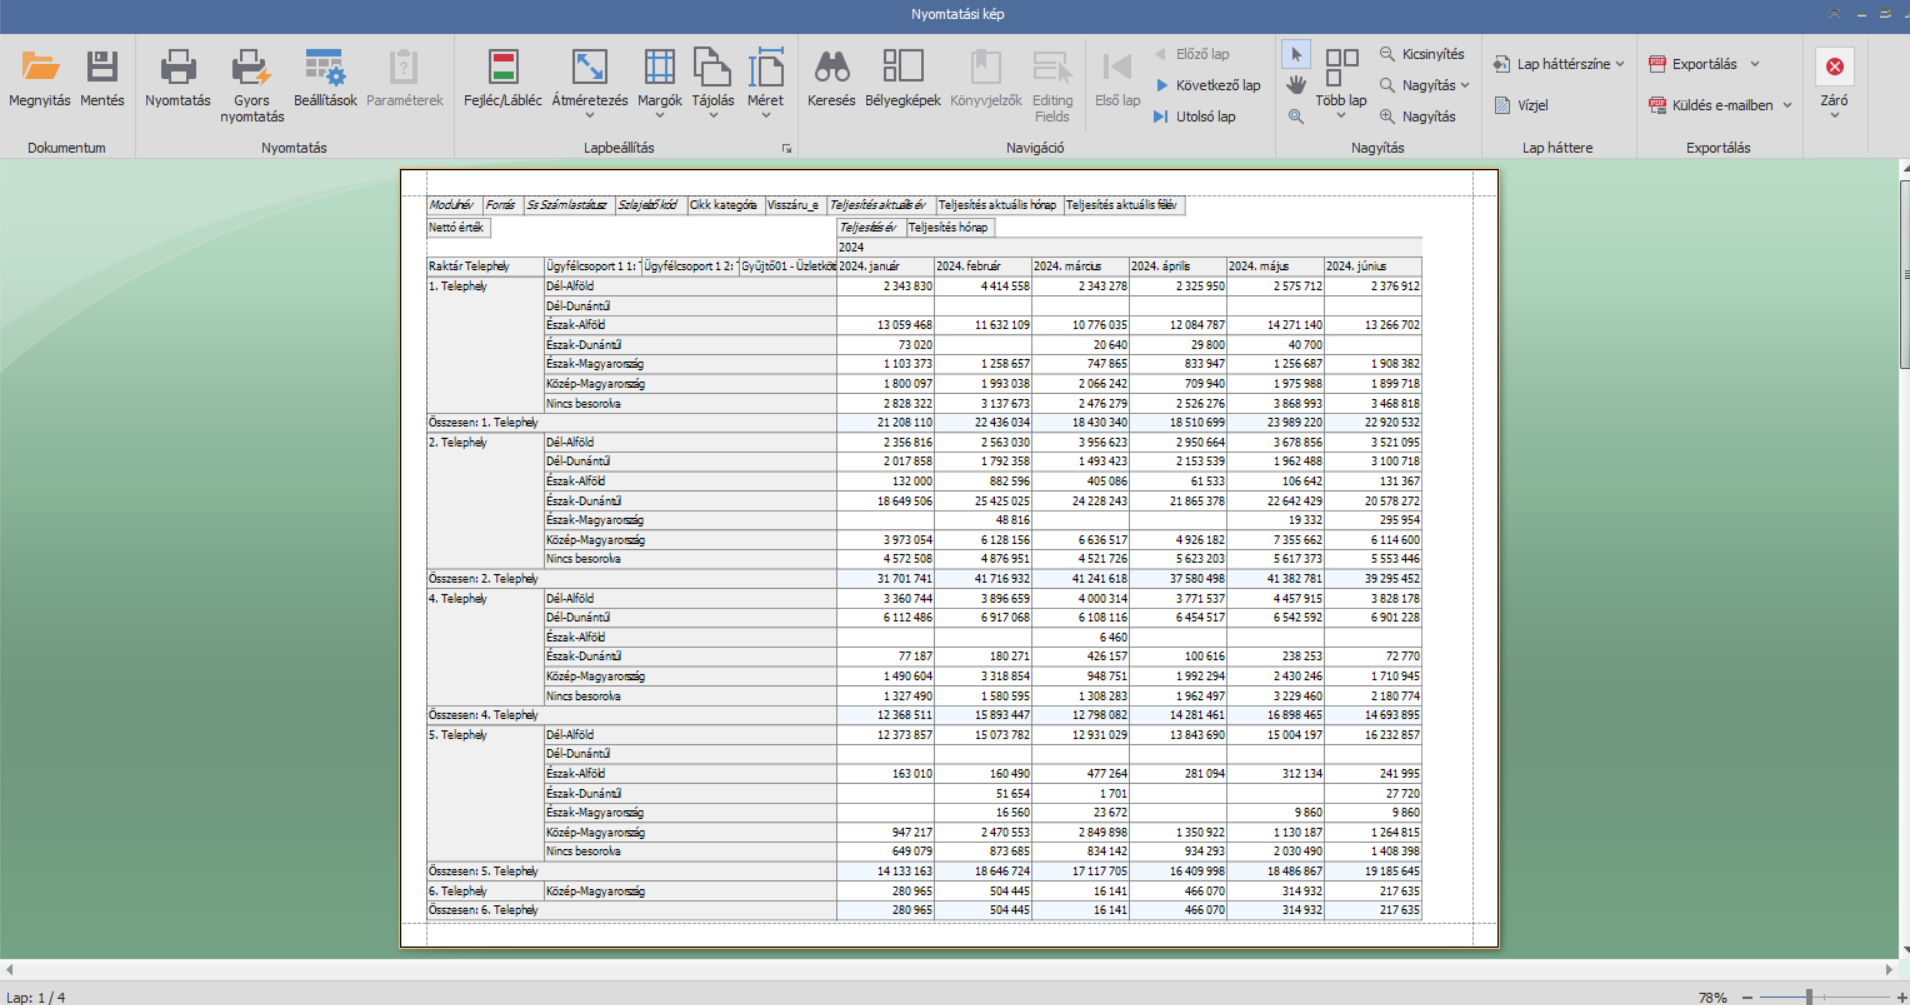Screen dimensions: 1910x1005
Task: Open the Nyomtatás print dialog
Action: pos(178,68)
